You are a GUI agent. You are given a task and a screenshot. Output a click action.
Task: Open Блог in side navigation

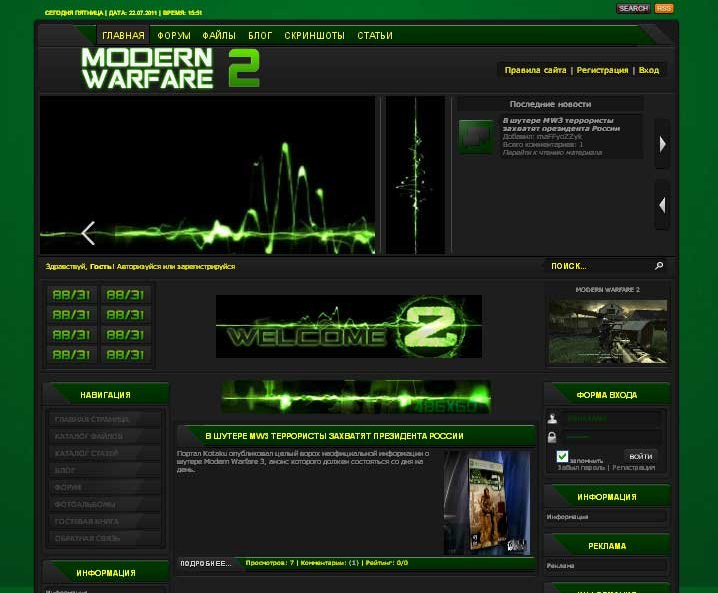click(105, 470)
